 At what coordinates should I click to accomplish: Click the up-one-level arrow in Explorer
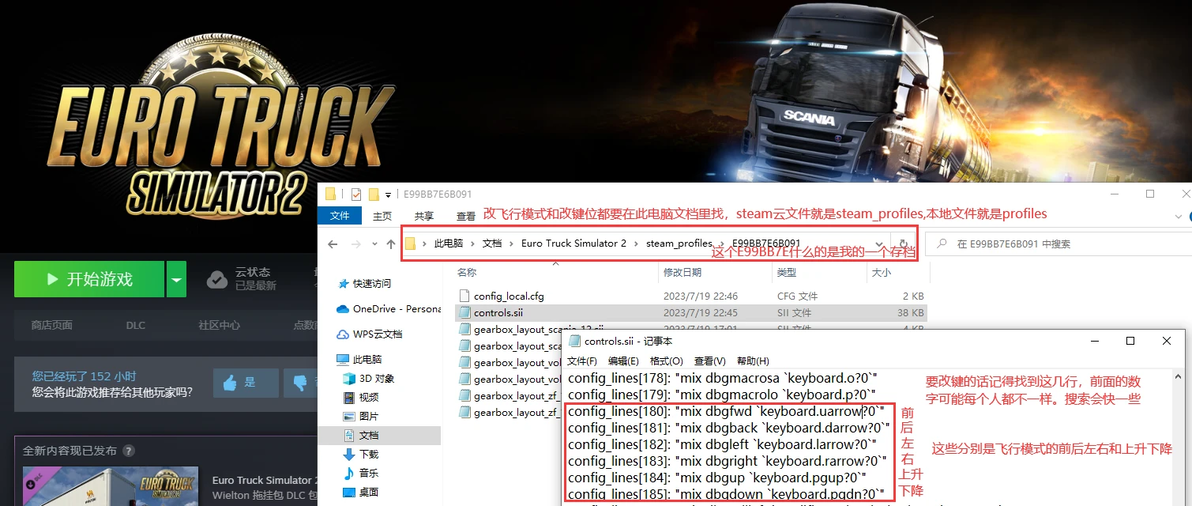click(x=391, y=244)
